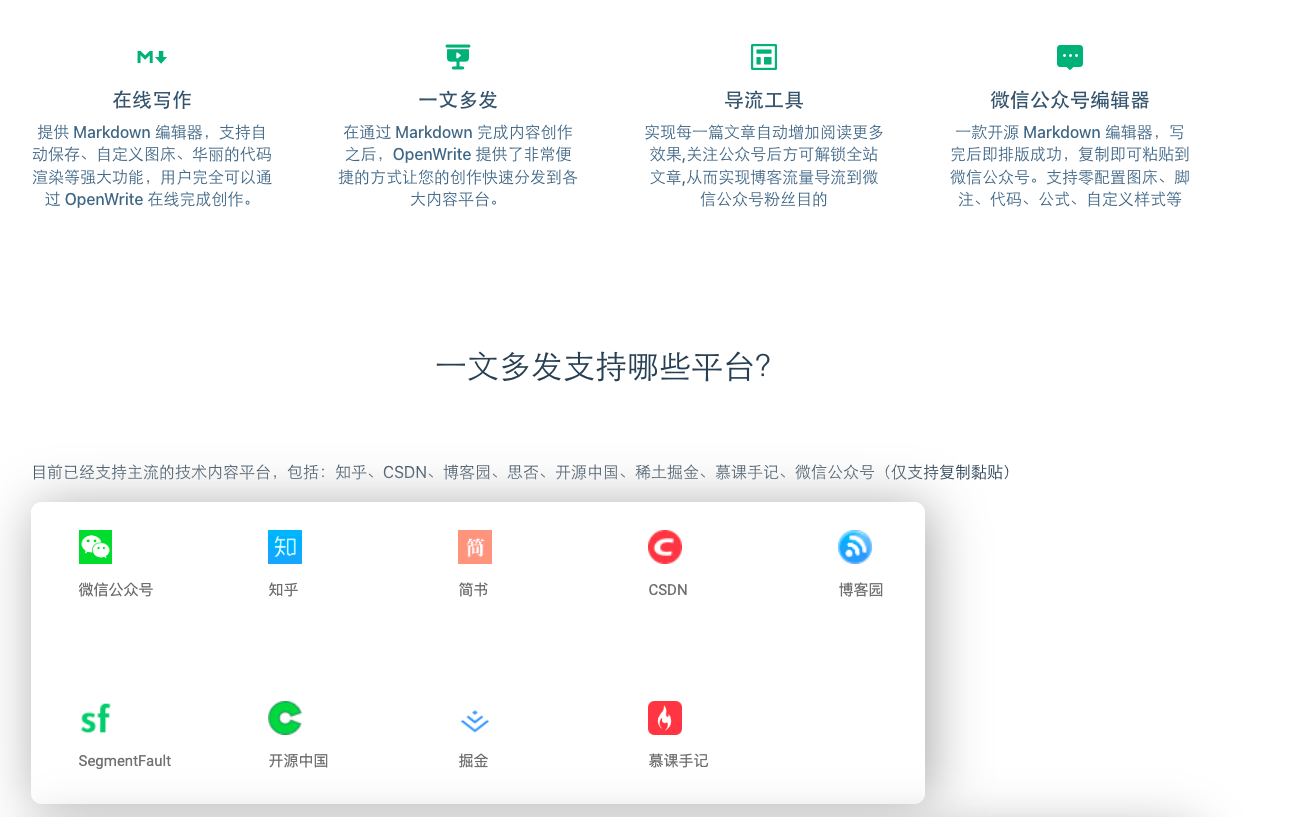
Task: Select the 开源中国 platform label
Action: [x=298, y=761]
